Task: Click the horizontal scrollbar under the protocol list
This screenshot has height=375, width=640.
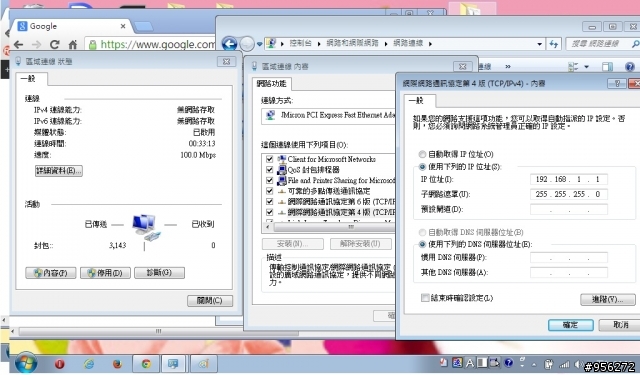Action: pyautogui.click(x=334, y=227)
